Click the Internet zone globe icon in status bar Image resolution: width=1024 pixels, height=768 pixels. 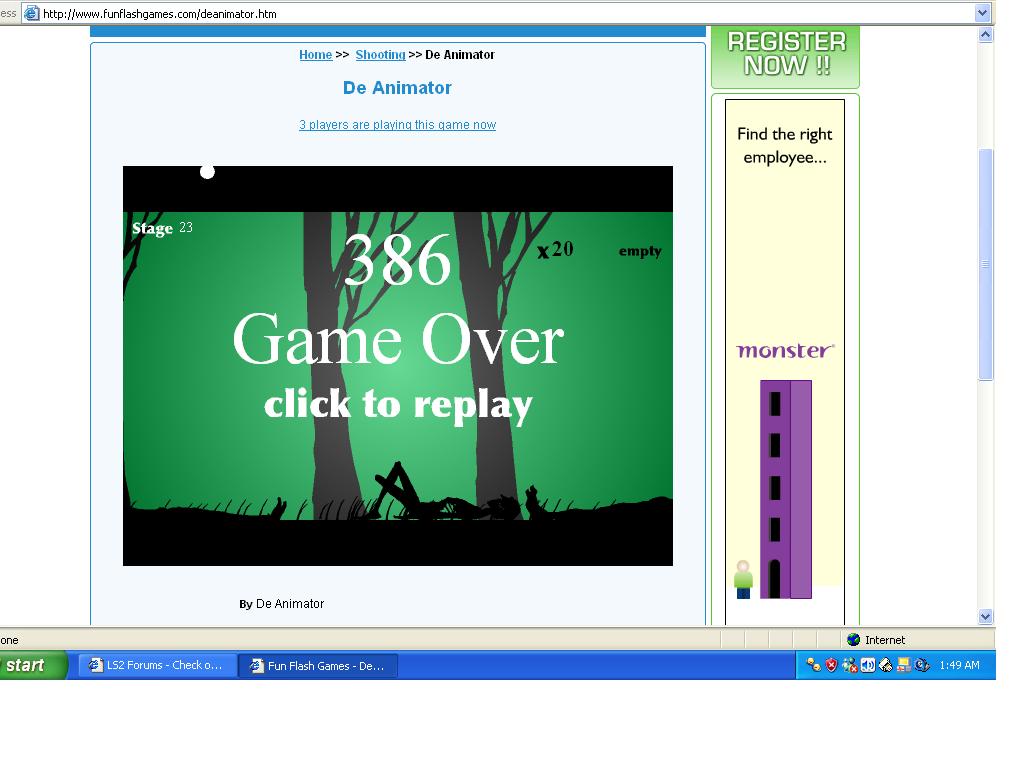pyautogui.click(x=854, y=639)
